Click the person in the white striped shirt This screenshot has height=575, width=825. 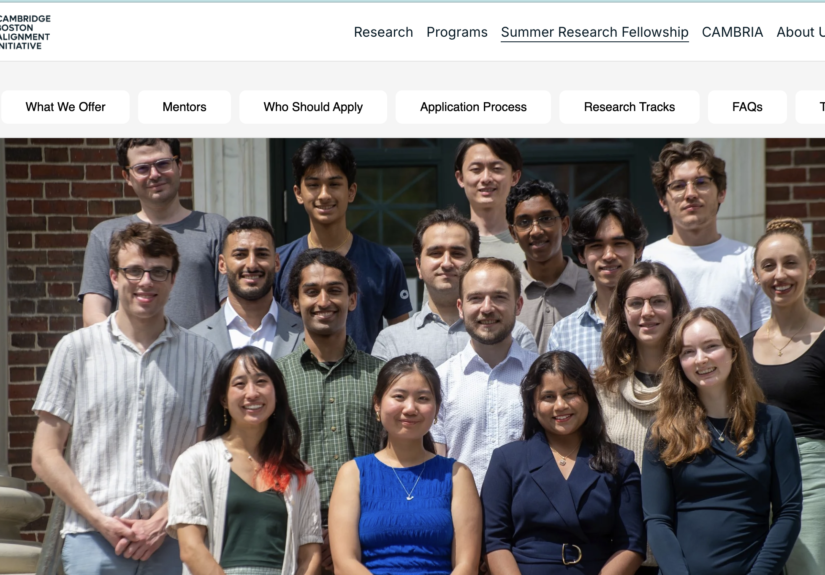point(124,400)
